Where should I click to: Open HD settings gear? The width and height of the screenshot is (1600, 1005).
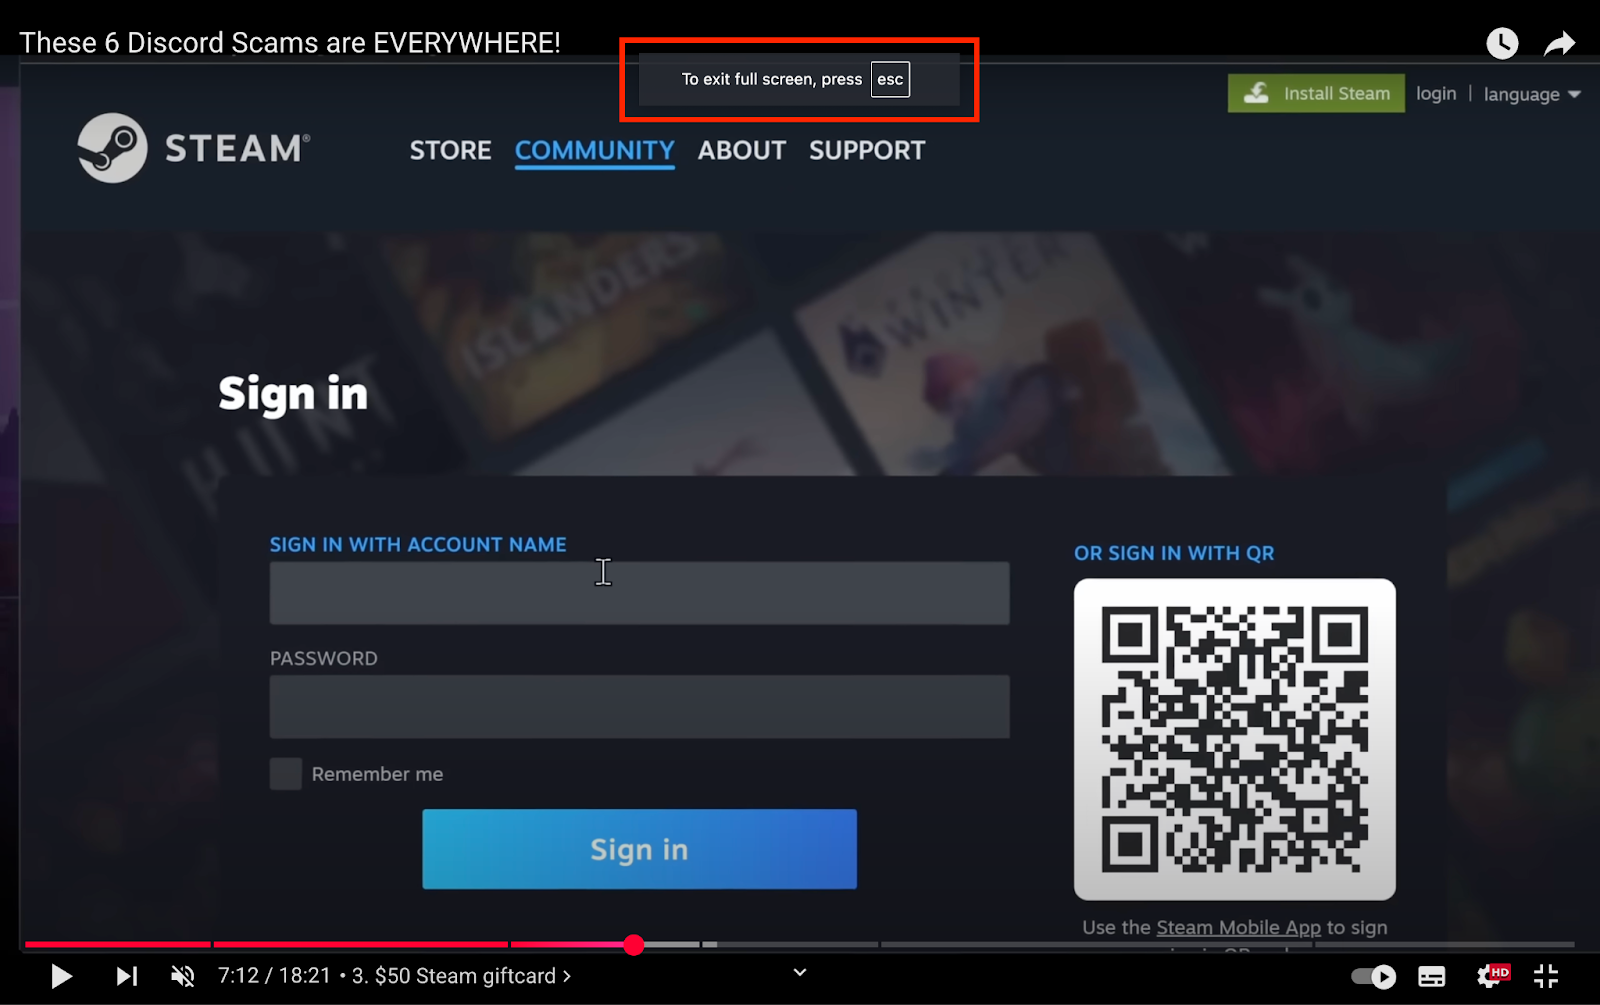click(1492, 975)
